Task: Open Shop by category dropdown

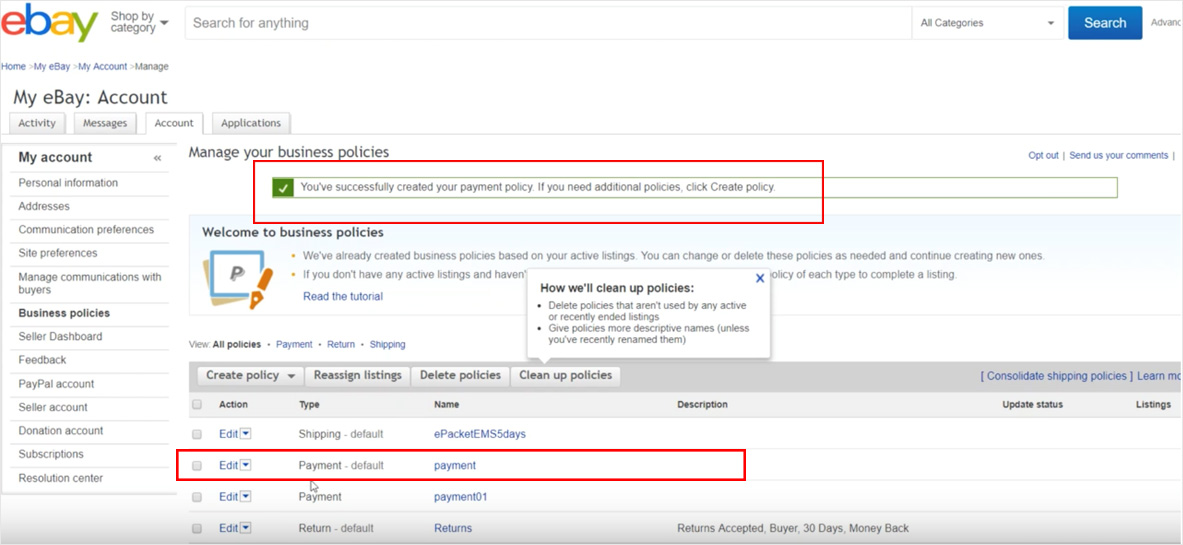Action: (x=140, y=22)
